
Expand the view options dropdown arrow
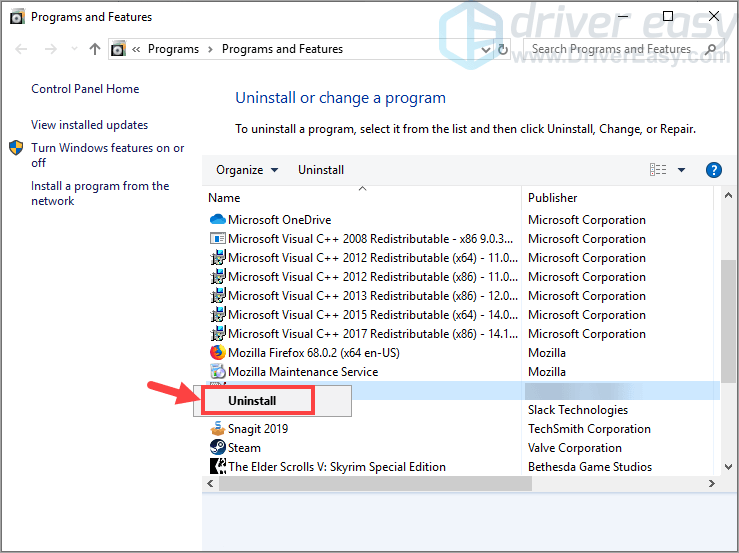(x=682, y=170)
